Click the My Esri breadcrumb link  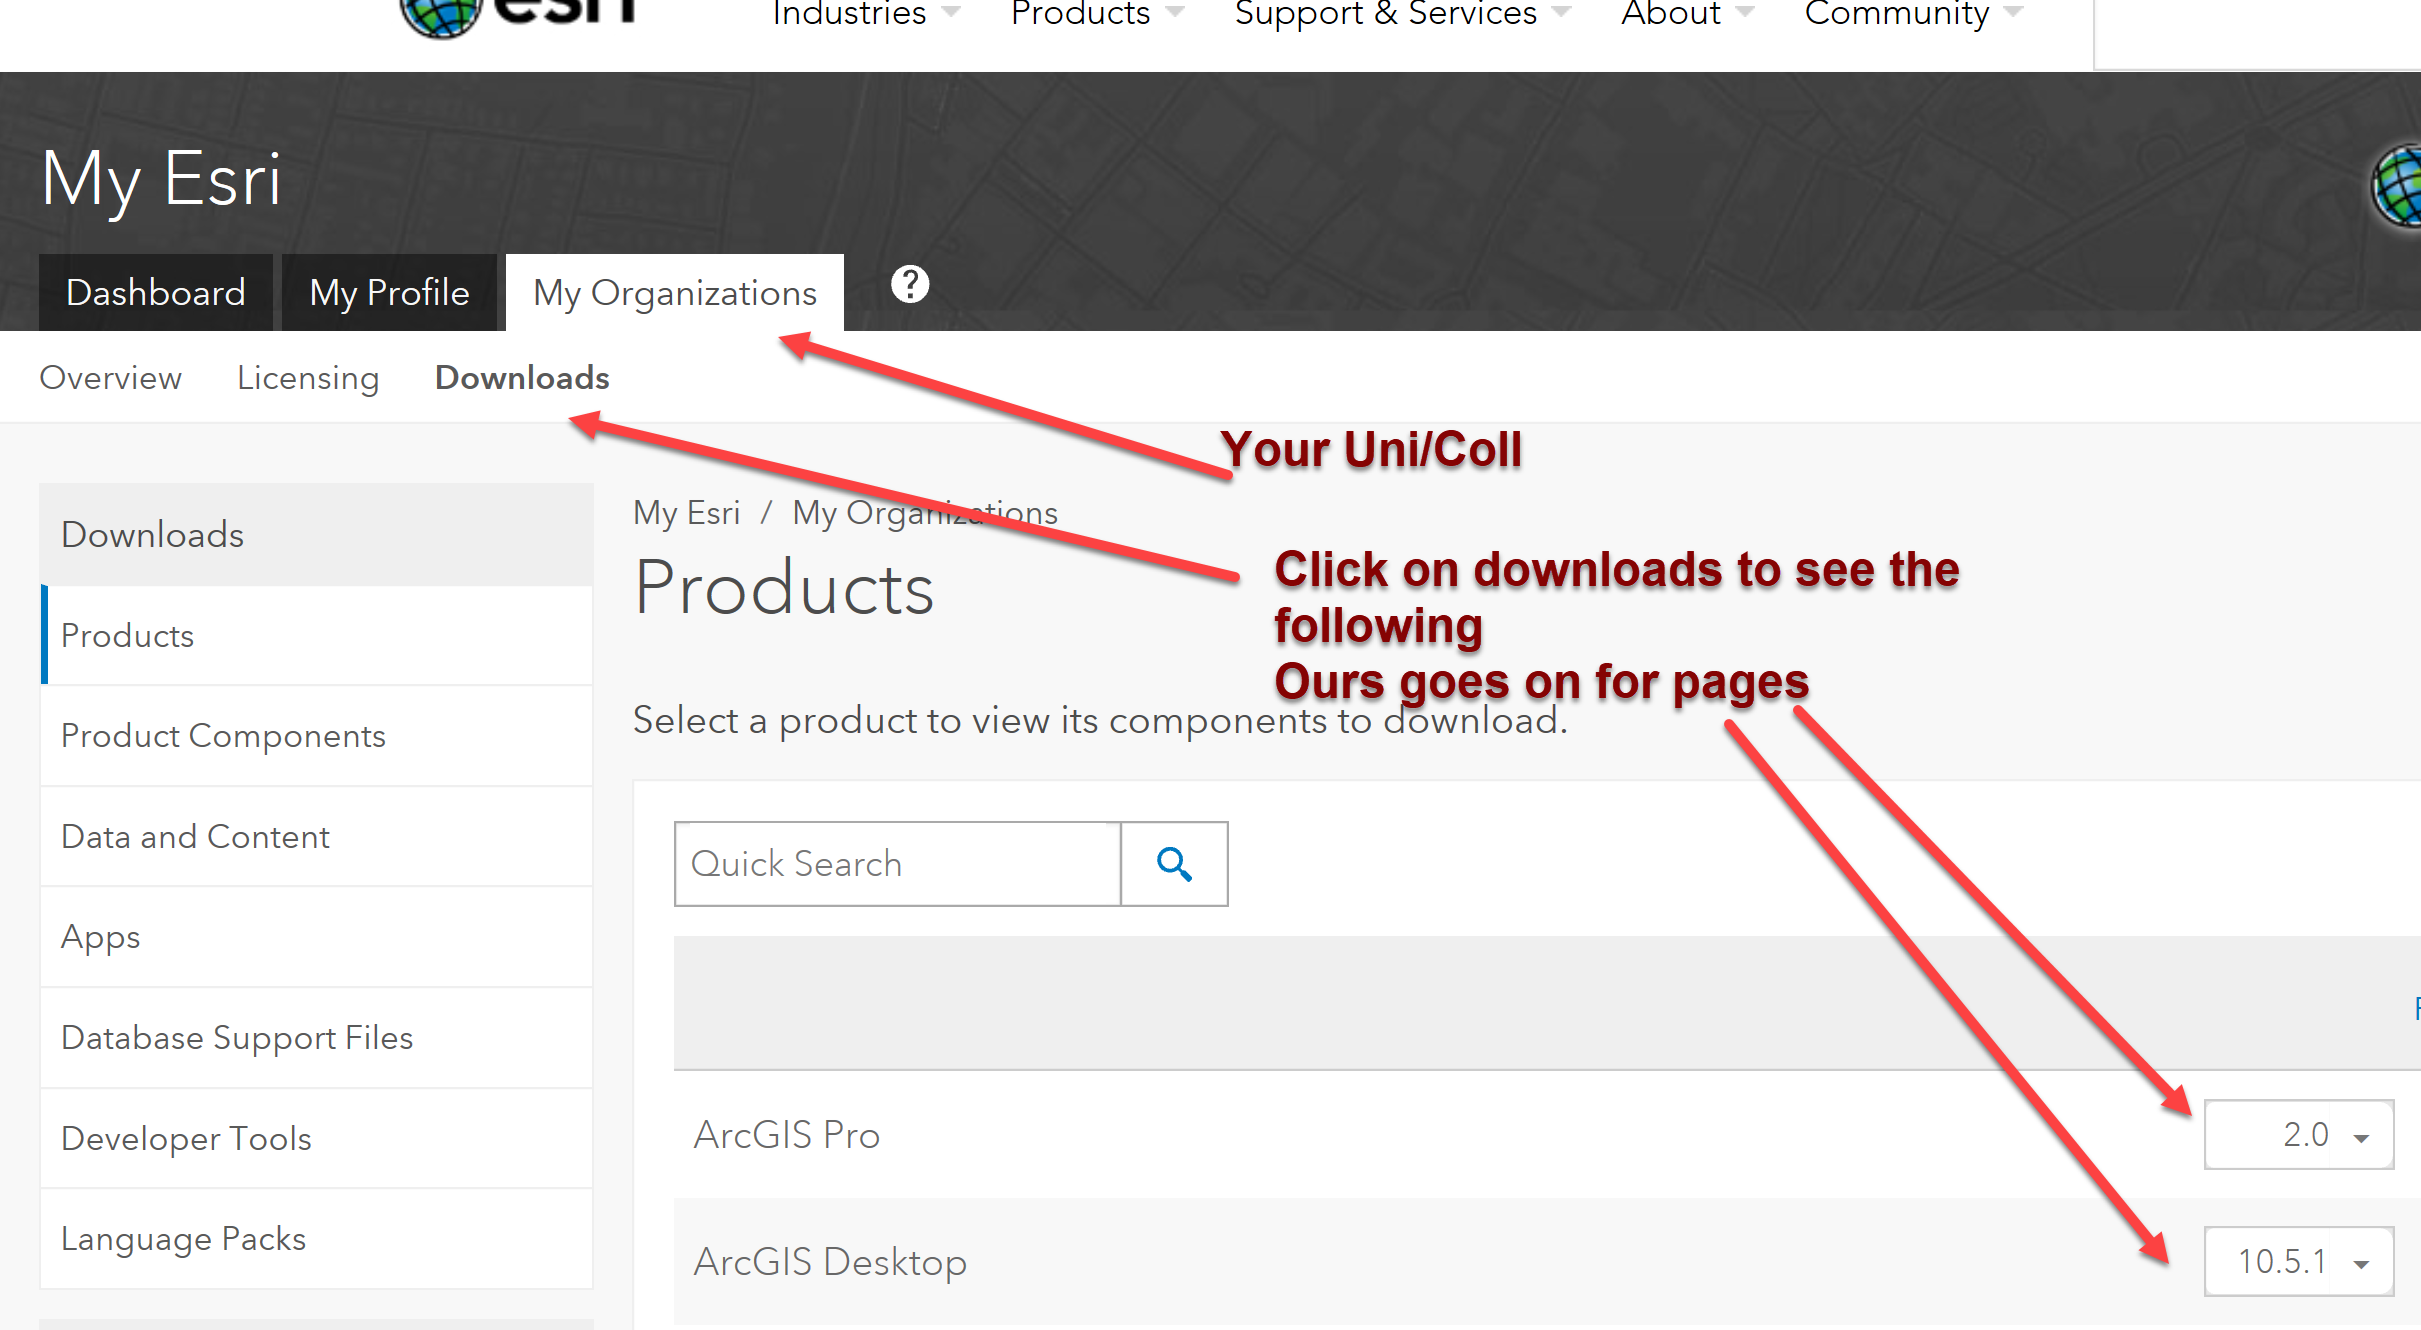(686, 513)
